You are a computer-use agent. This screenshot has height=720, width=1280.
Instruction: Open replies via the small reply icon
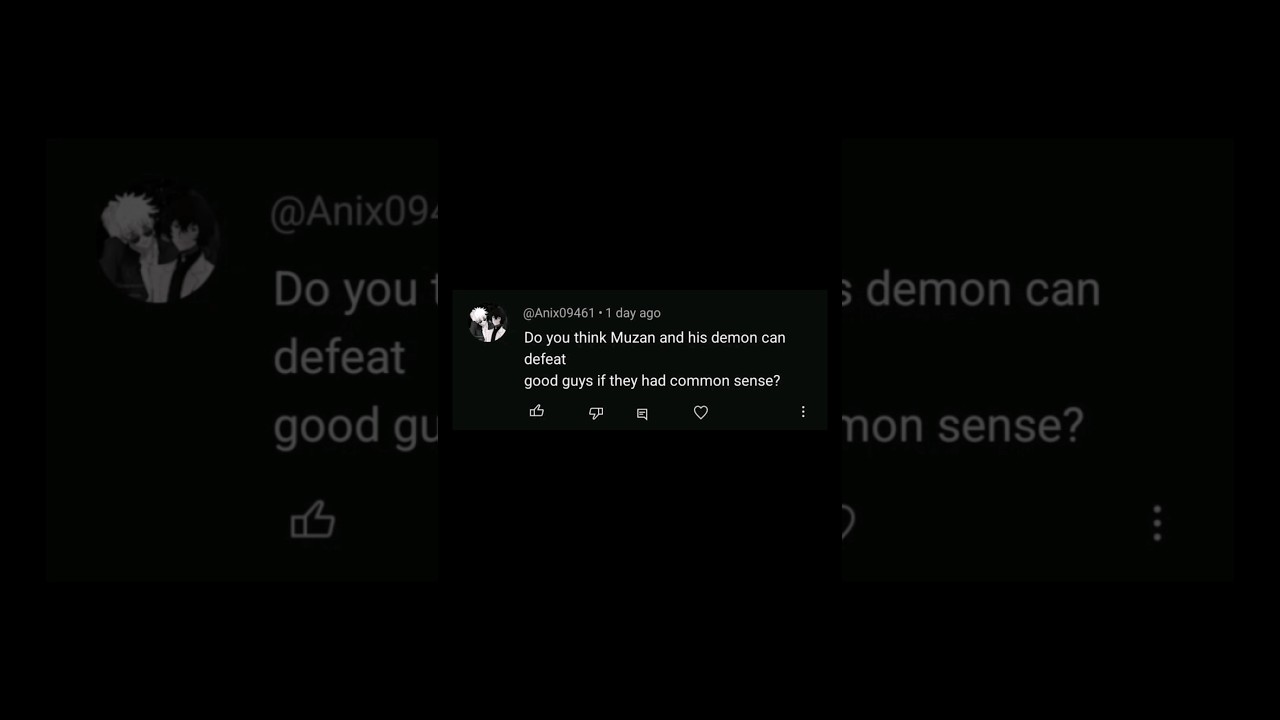[x=642, y=414]
